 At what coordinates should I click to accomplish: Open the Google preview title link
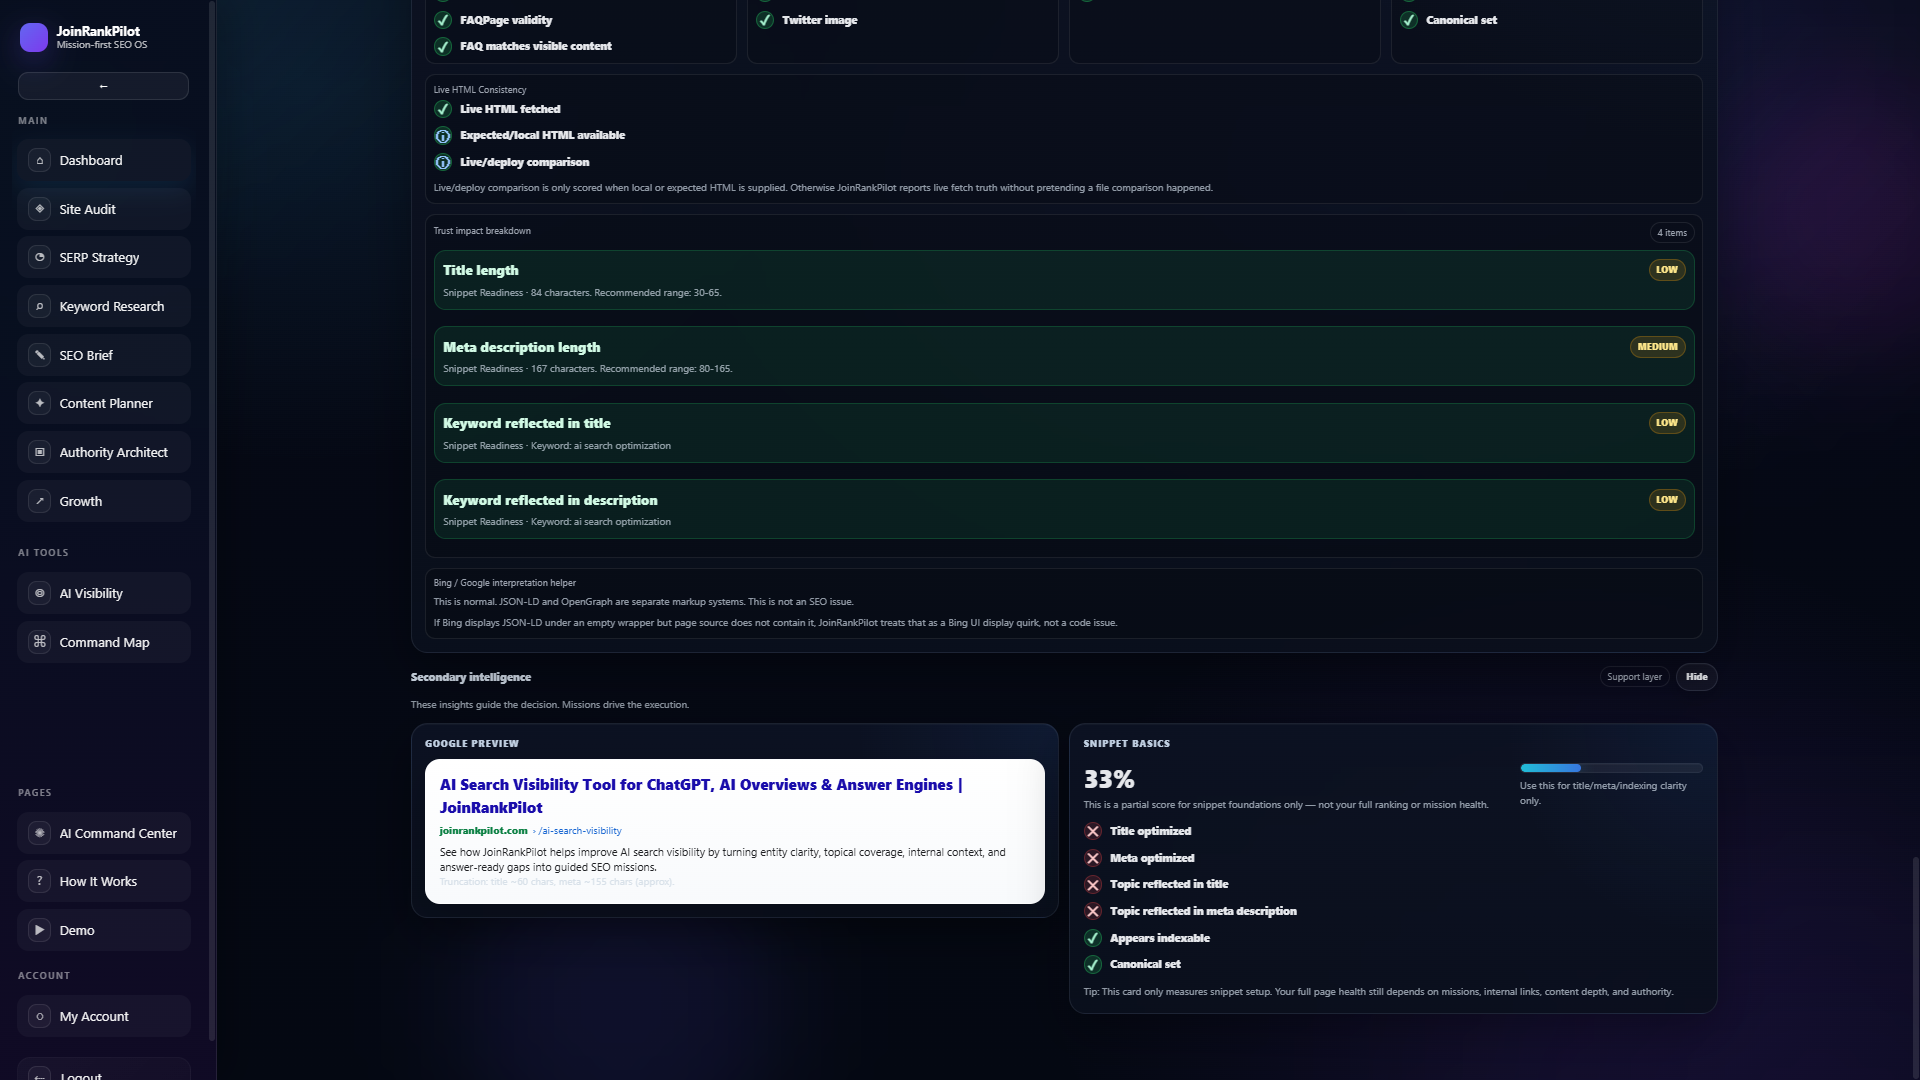pos(701,796)
